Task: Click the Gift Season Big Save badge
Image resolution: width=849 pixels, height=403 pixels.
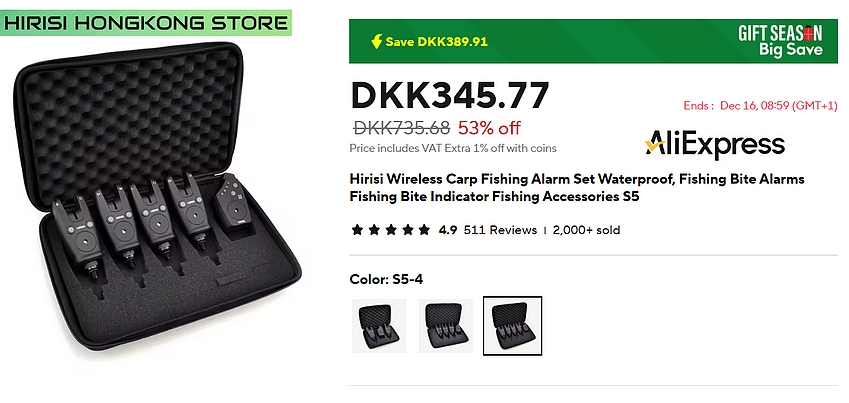Action: click(780, 41)
